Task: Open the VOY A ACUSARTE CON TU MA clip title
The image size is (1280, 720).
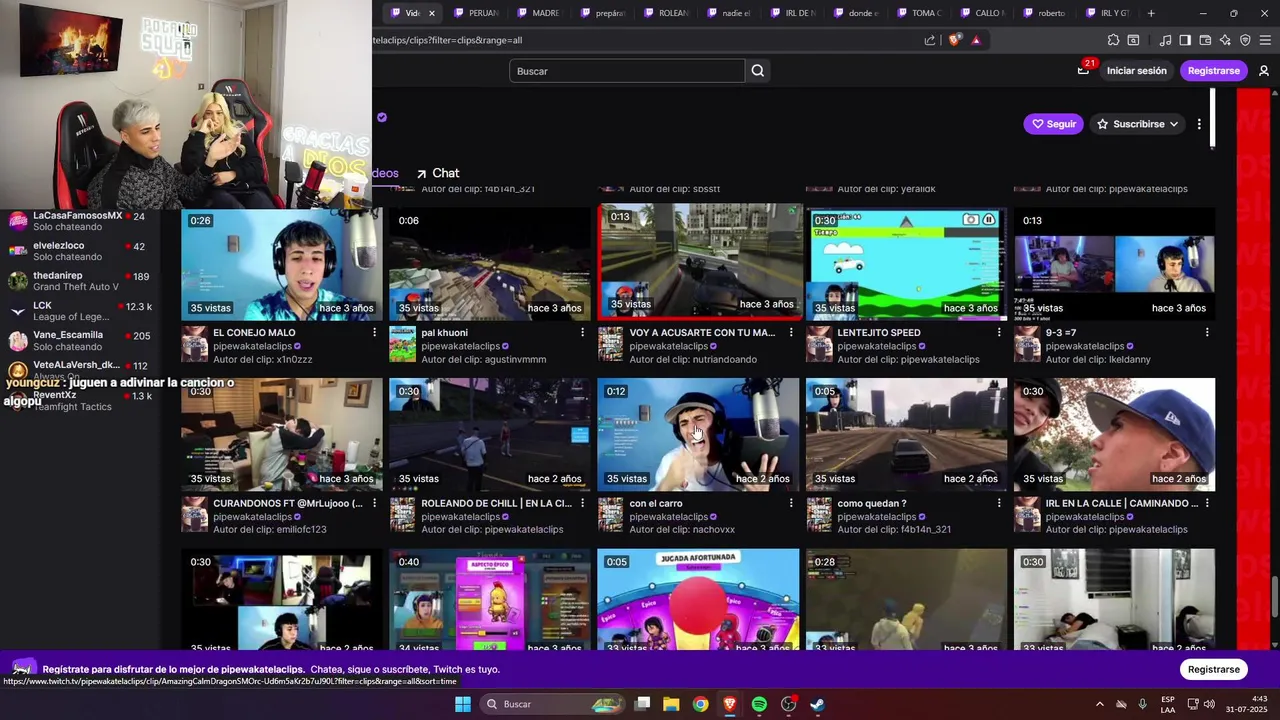Action: [x=702, y=332]
